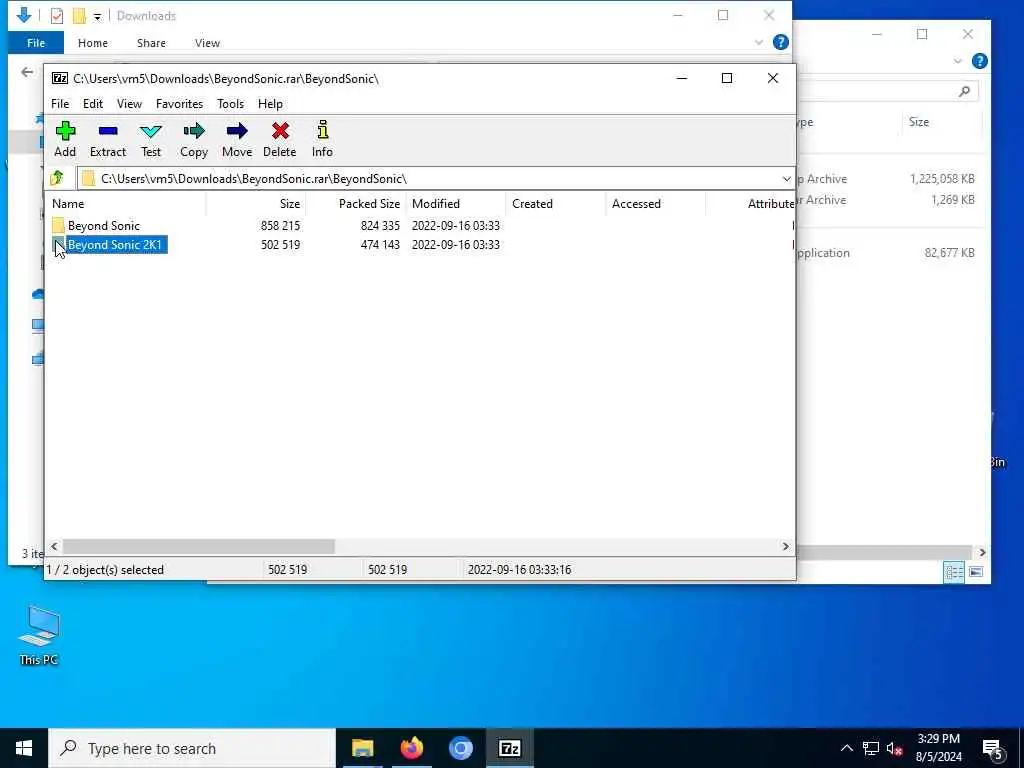Viewport: 1024px width, 768px height.
Task: Open the File tab in Downloads Explorer
Action: pos(36,43)
